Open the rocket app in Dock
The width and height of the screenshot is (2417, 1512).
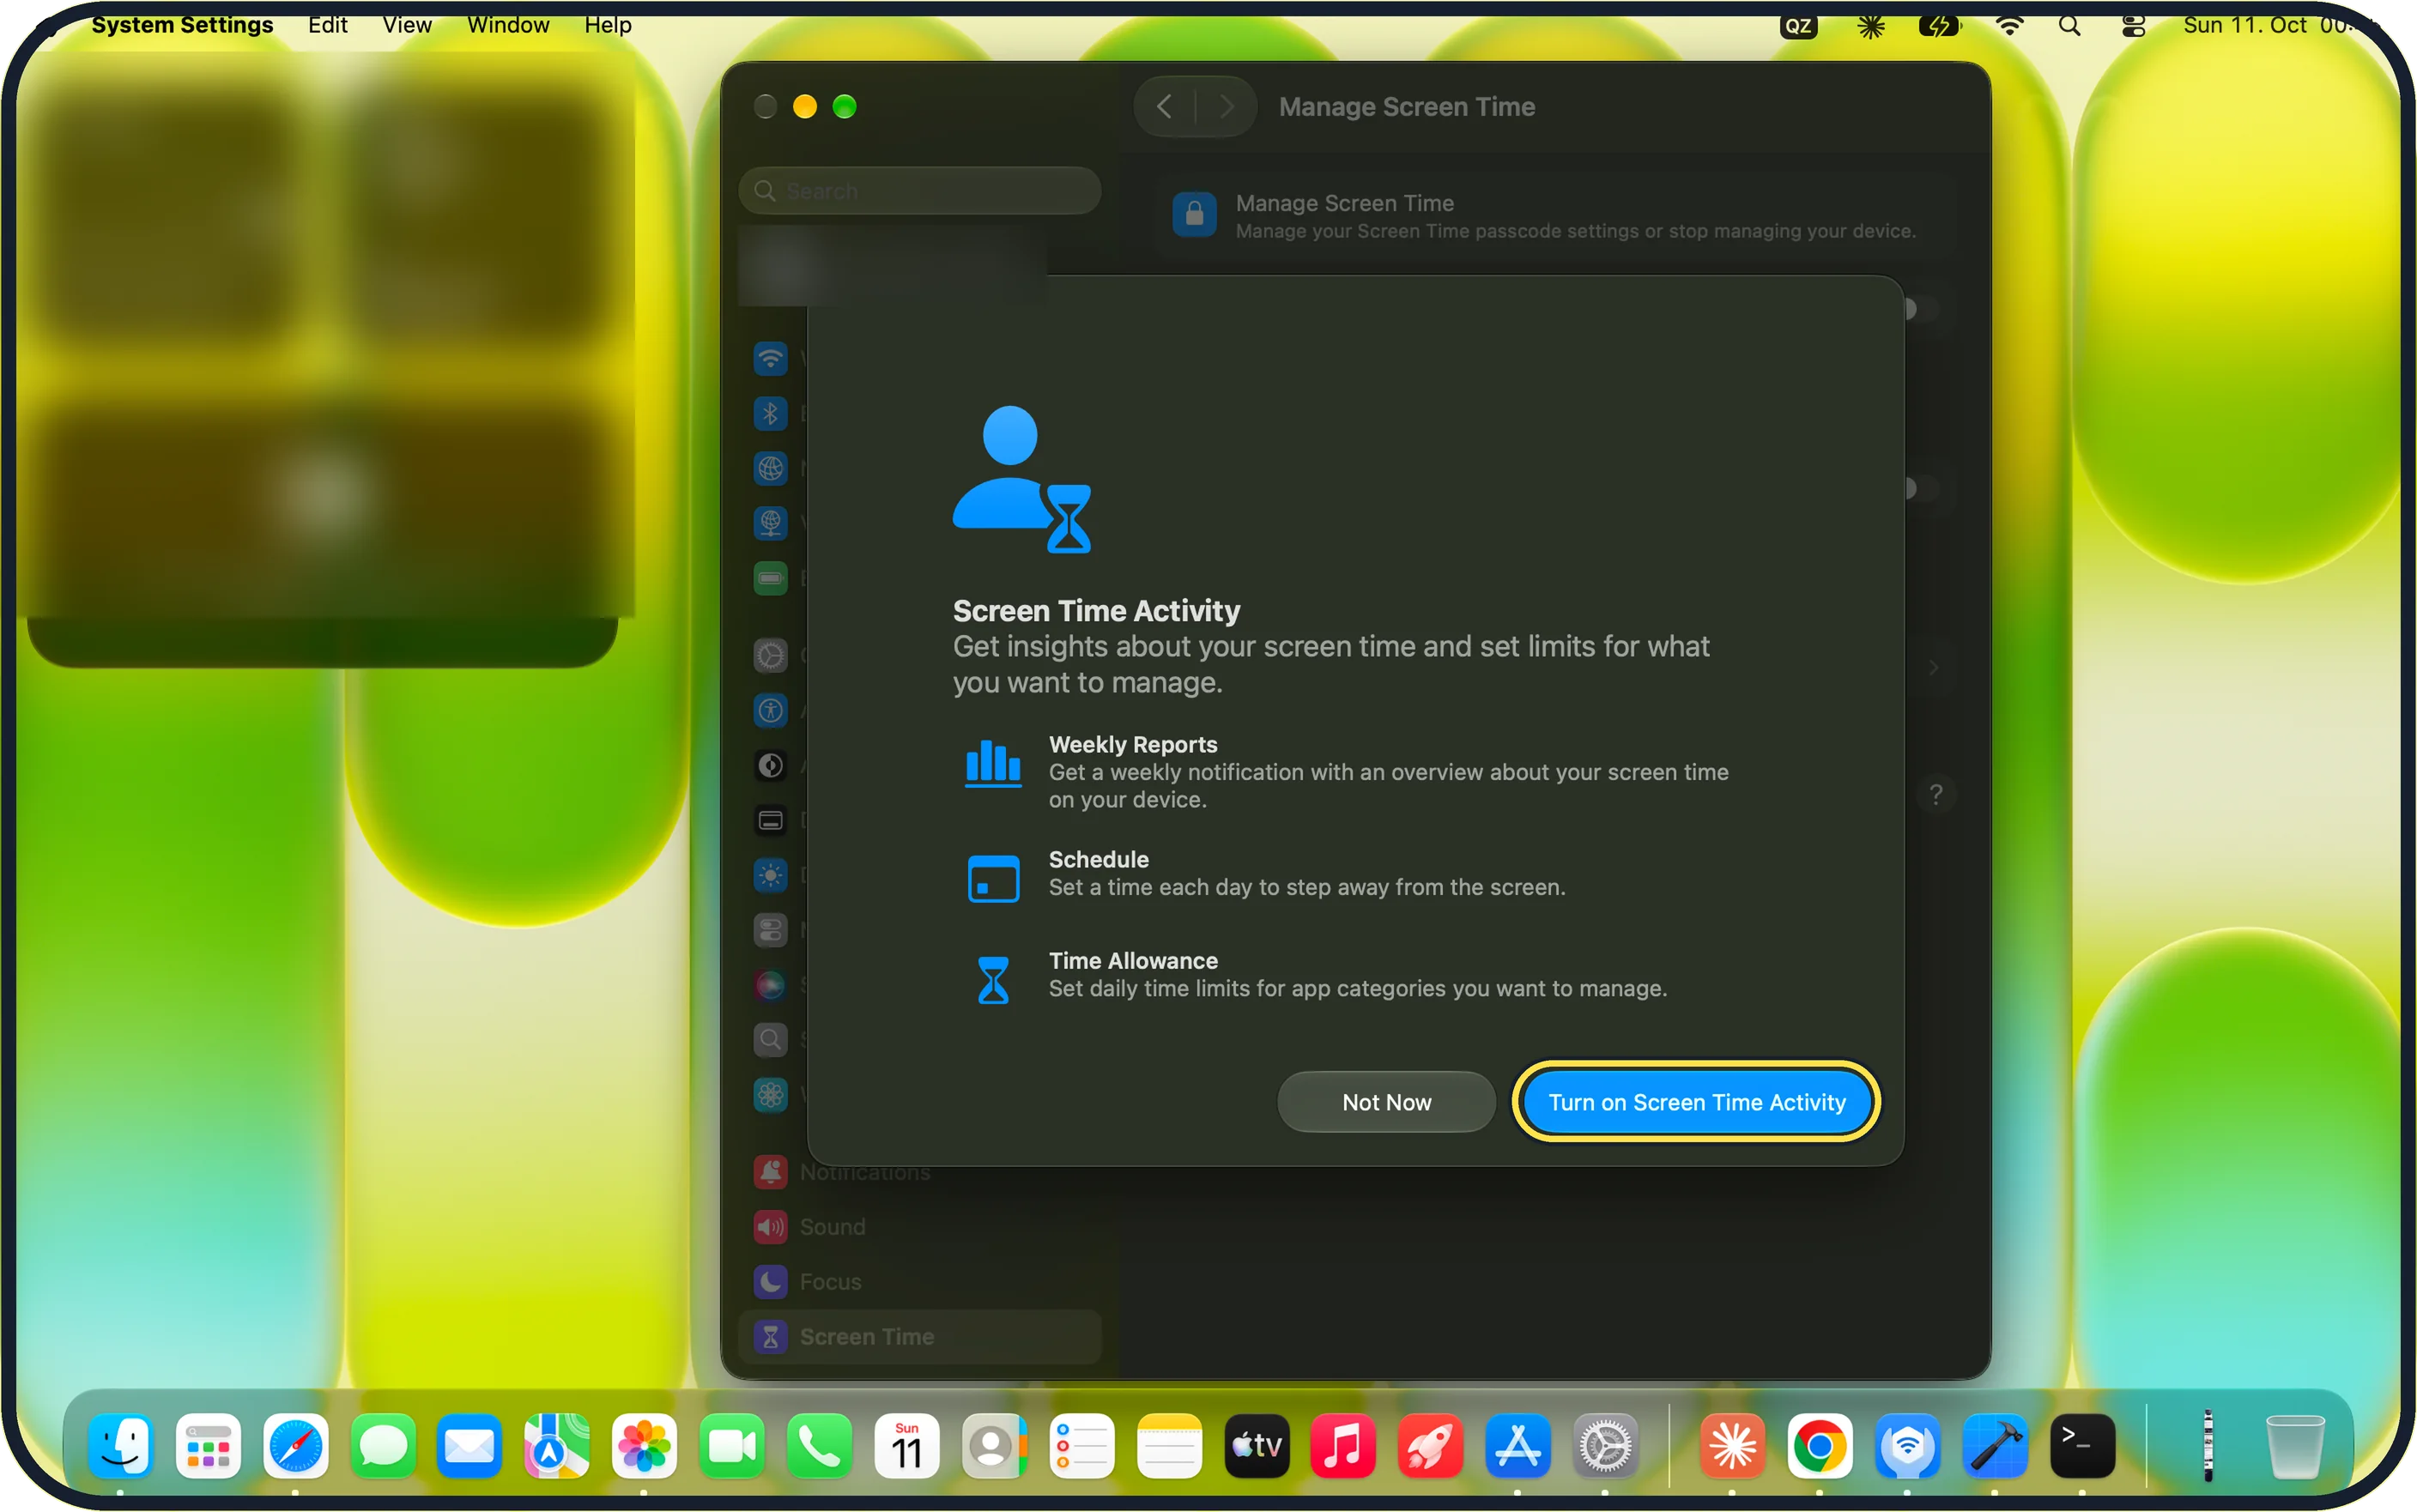click(x=1430, y=1446)
